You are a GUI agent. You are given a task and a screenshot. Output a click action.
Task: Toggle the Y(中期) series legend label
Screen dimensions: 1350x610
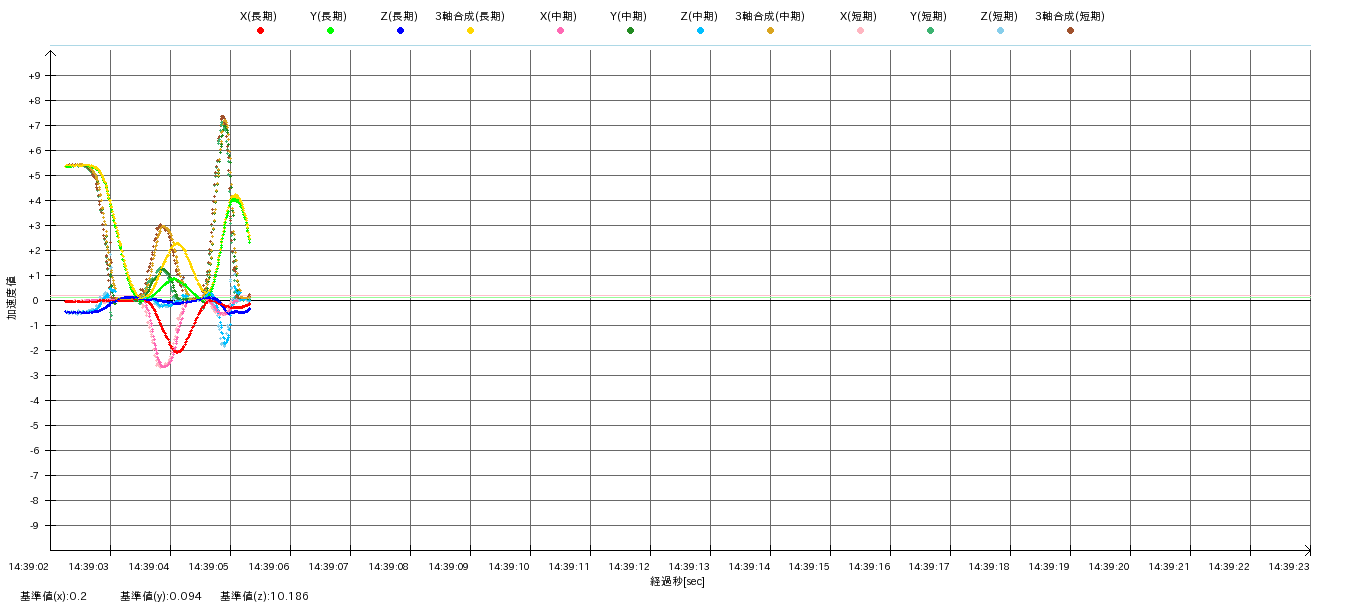pos(629,16)
